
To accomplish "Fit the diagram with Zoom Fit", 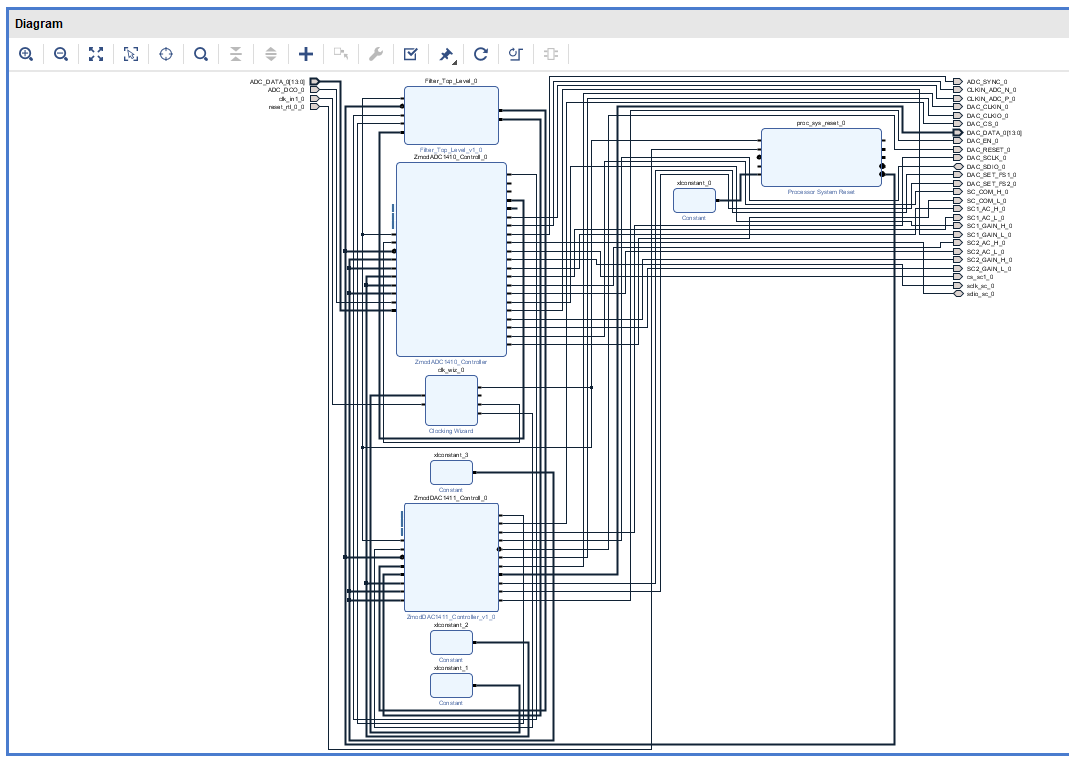I will [96, 54].
